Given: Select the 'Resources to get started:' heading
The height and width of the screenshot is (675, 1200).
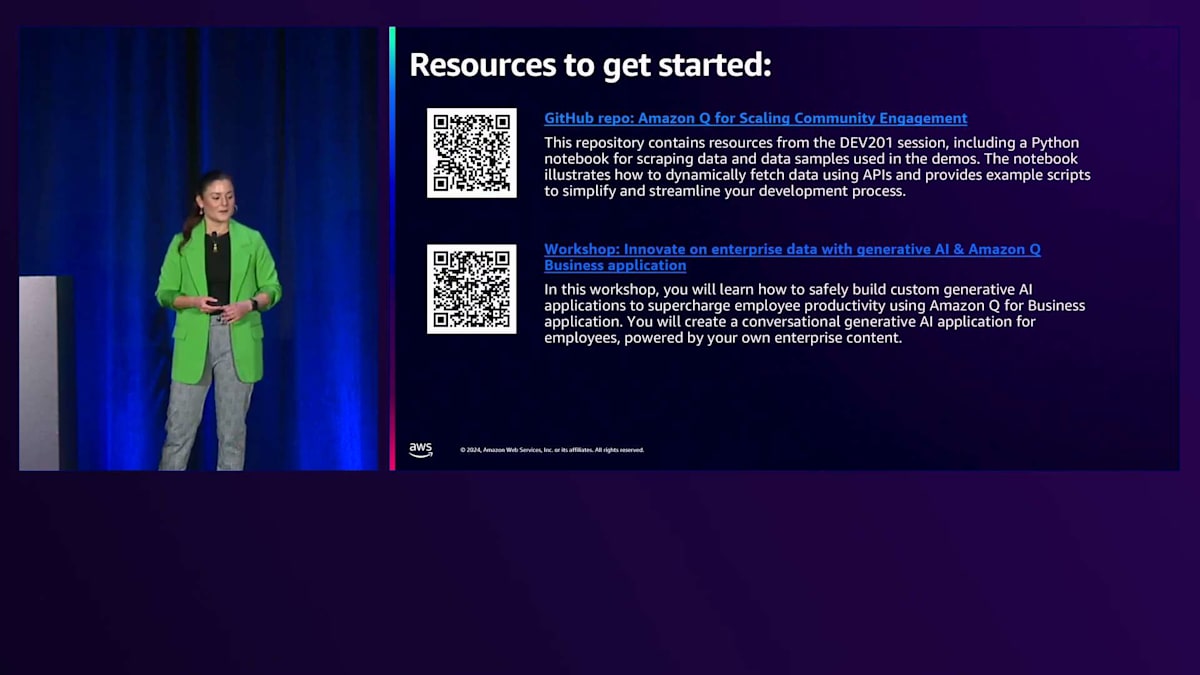Looking at the screenshot, I should [590, 65].
